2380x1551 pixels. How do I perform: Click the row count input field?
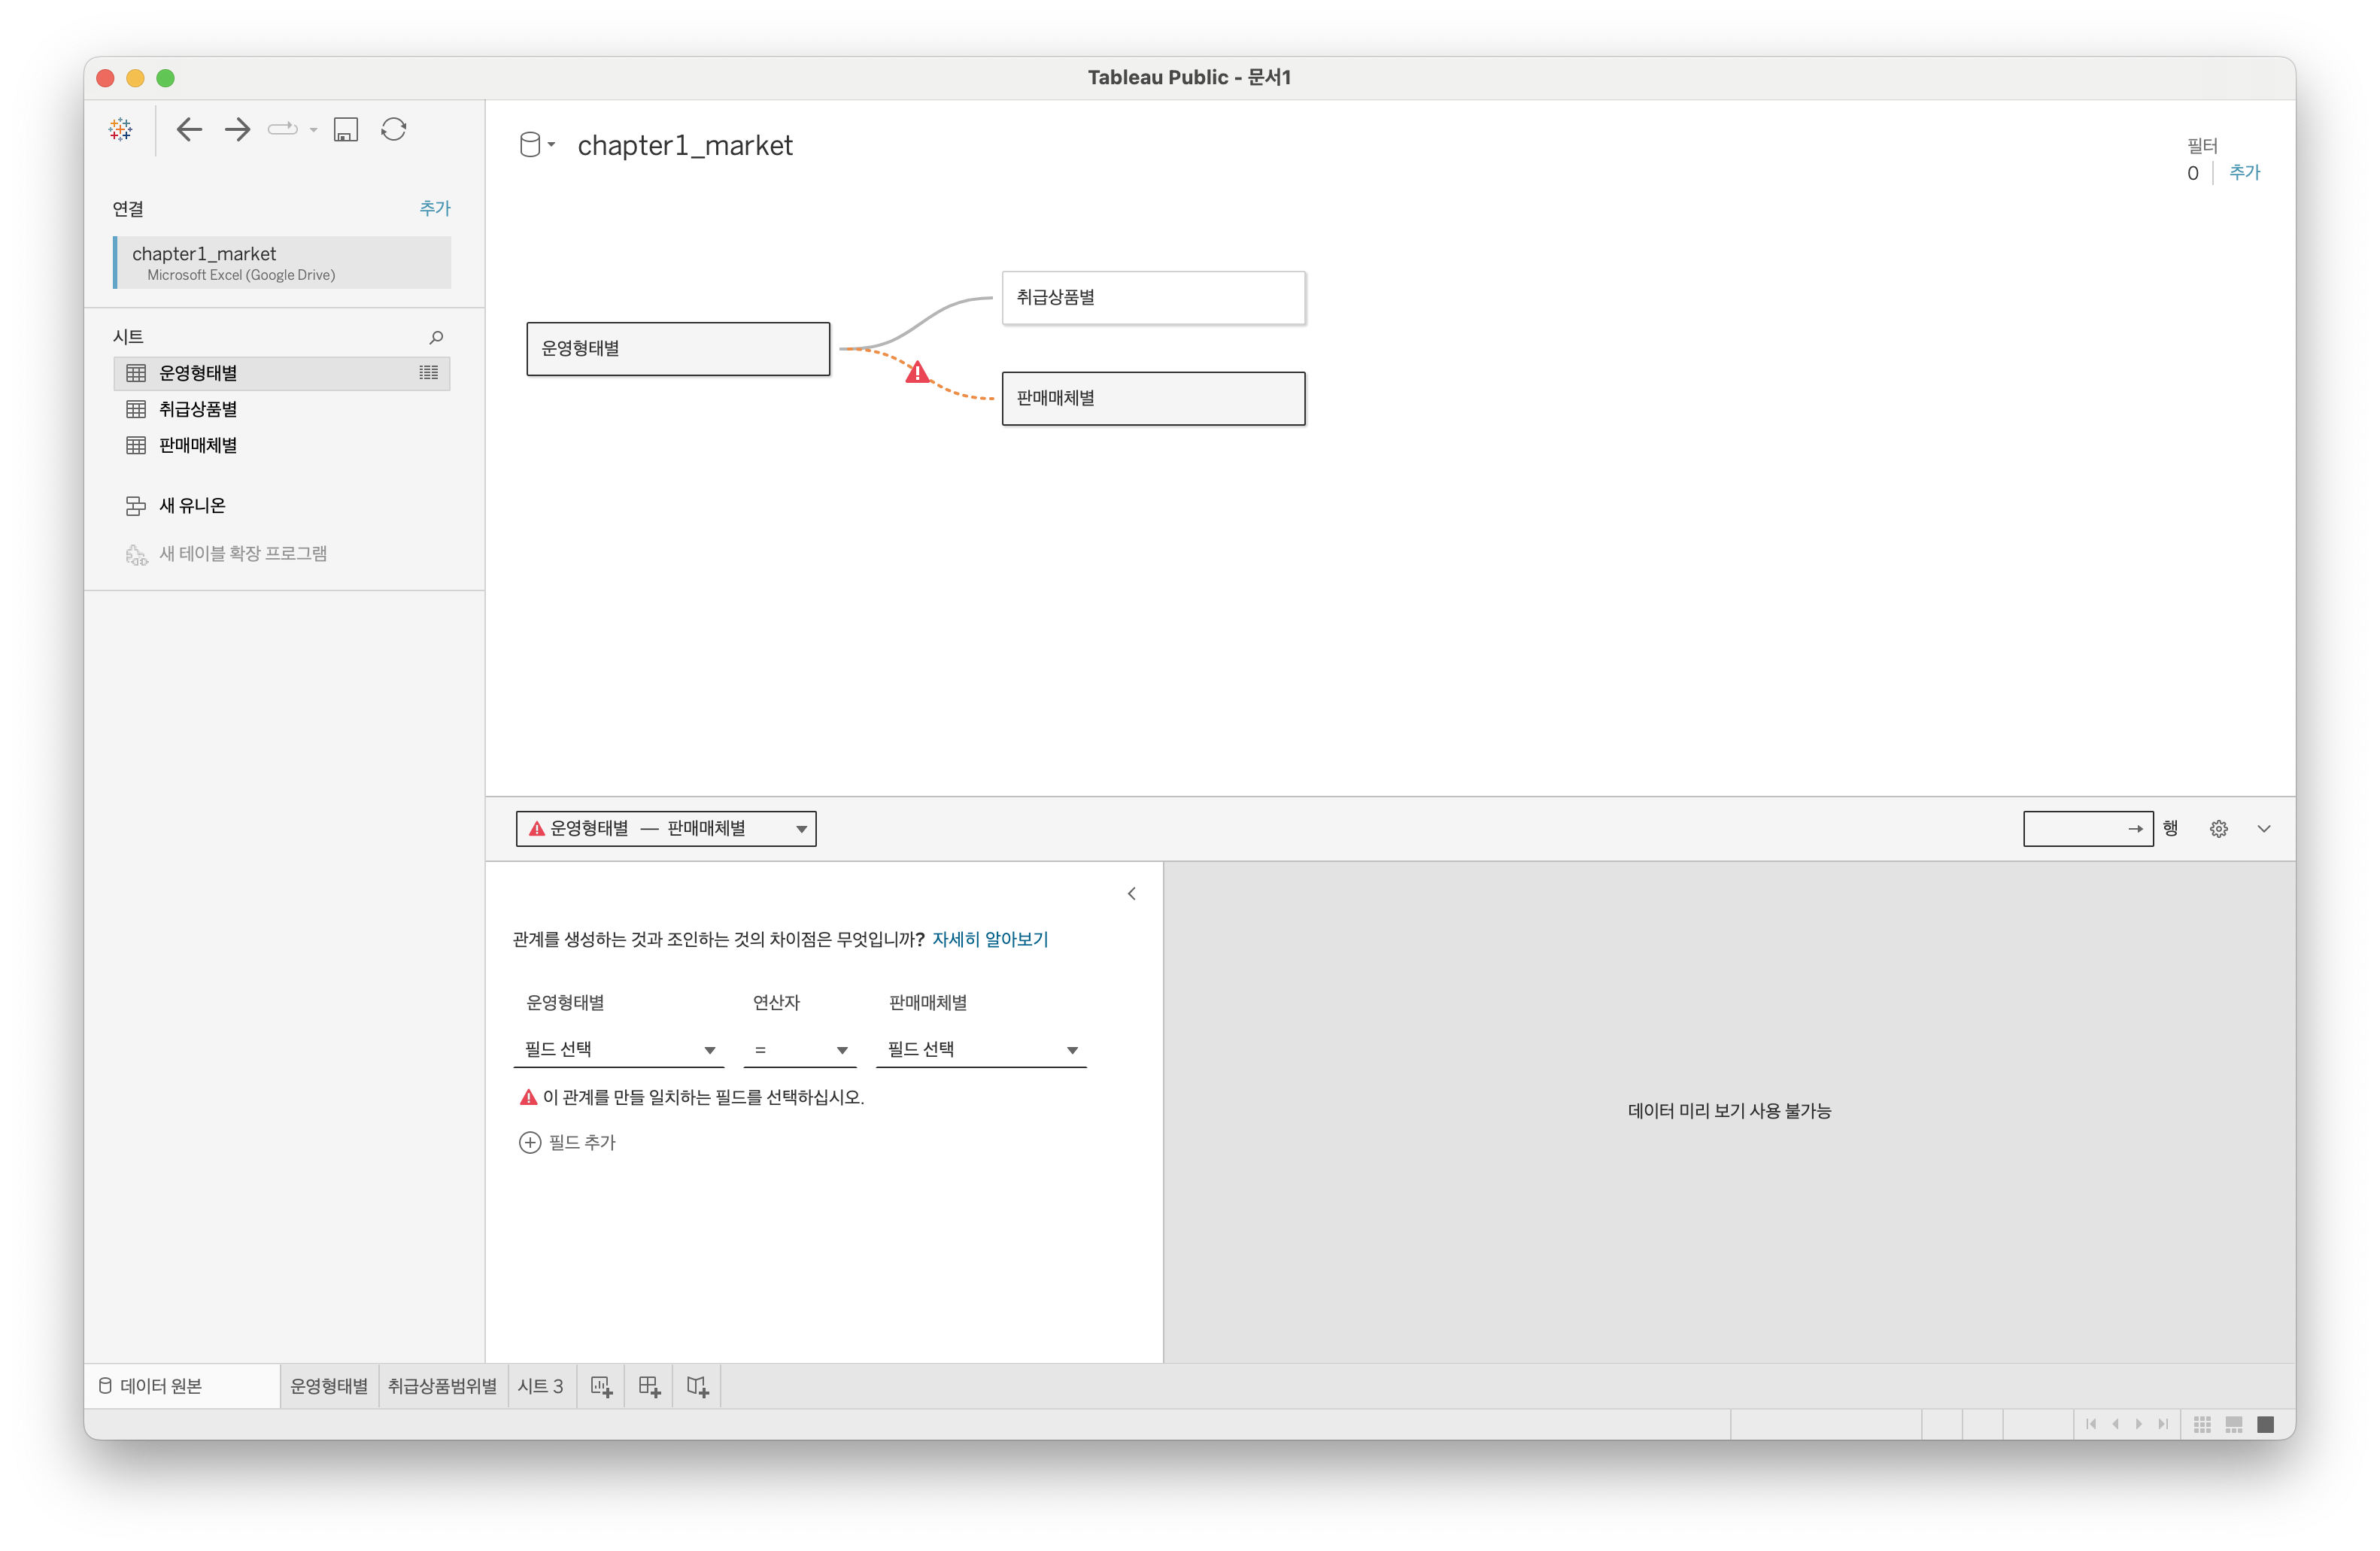(2074, 829)
